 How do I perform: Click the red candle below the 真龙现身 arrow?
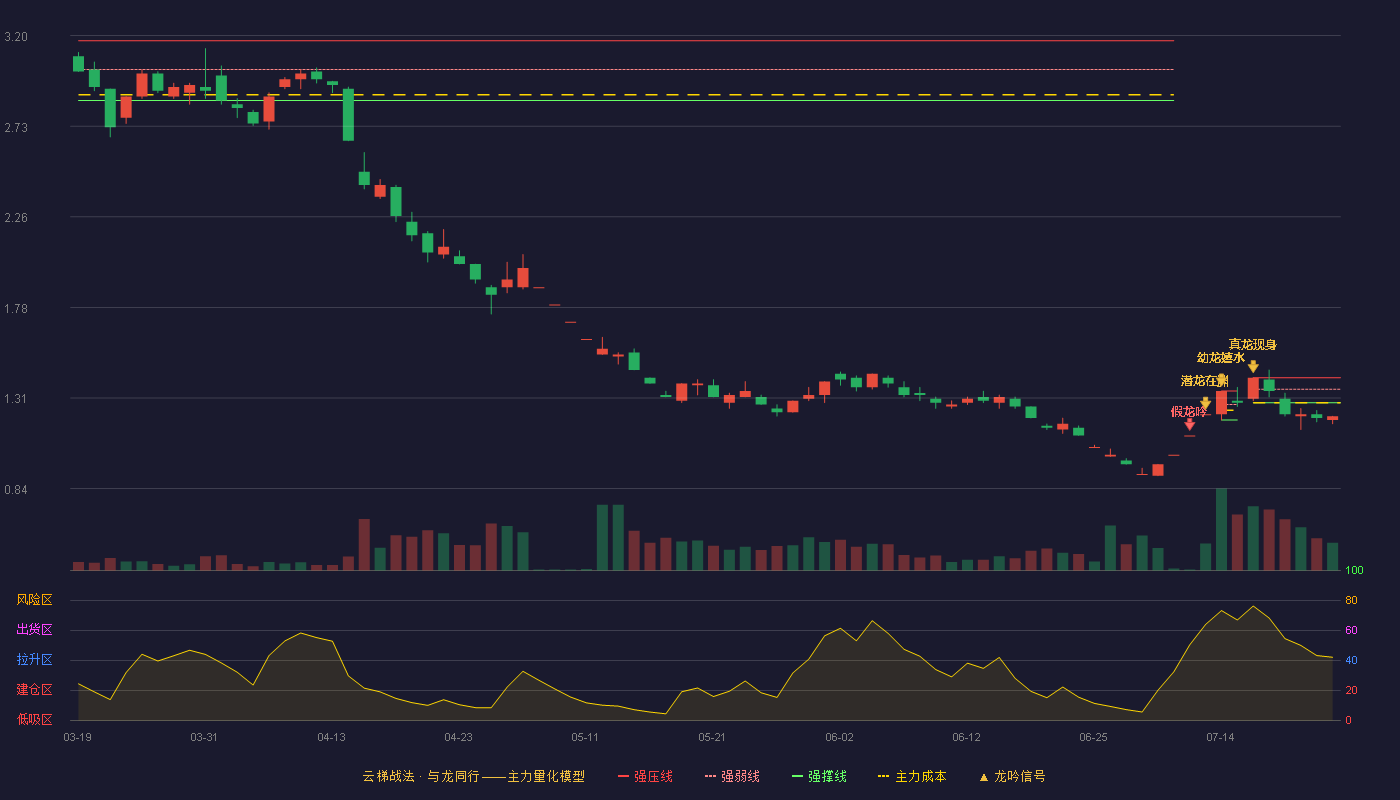pos(1253,388)
